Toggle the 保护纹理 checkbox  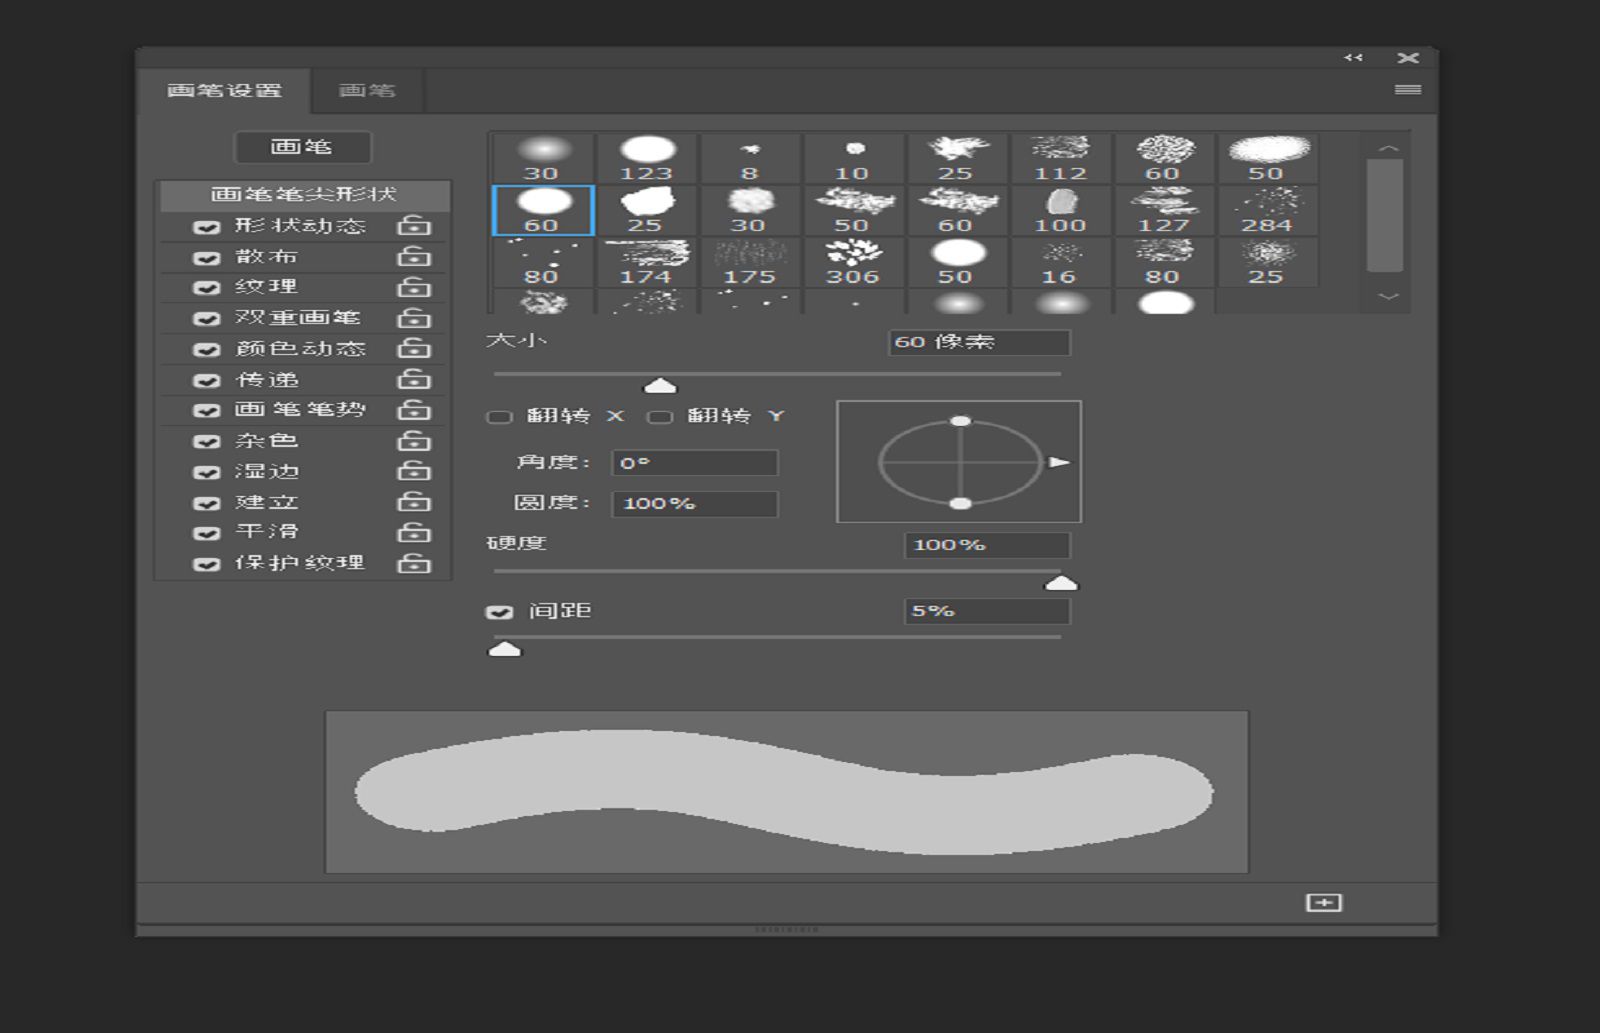206,565
